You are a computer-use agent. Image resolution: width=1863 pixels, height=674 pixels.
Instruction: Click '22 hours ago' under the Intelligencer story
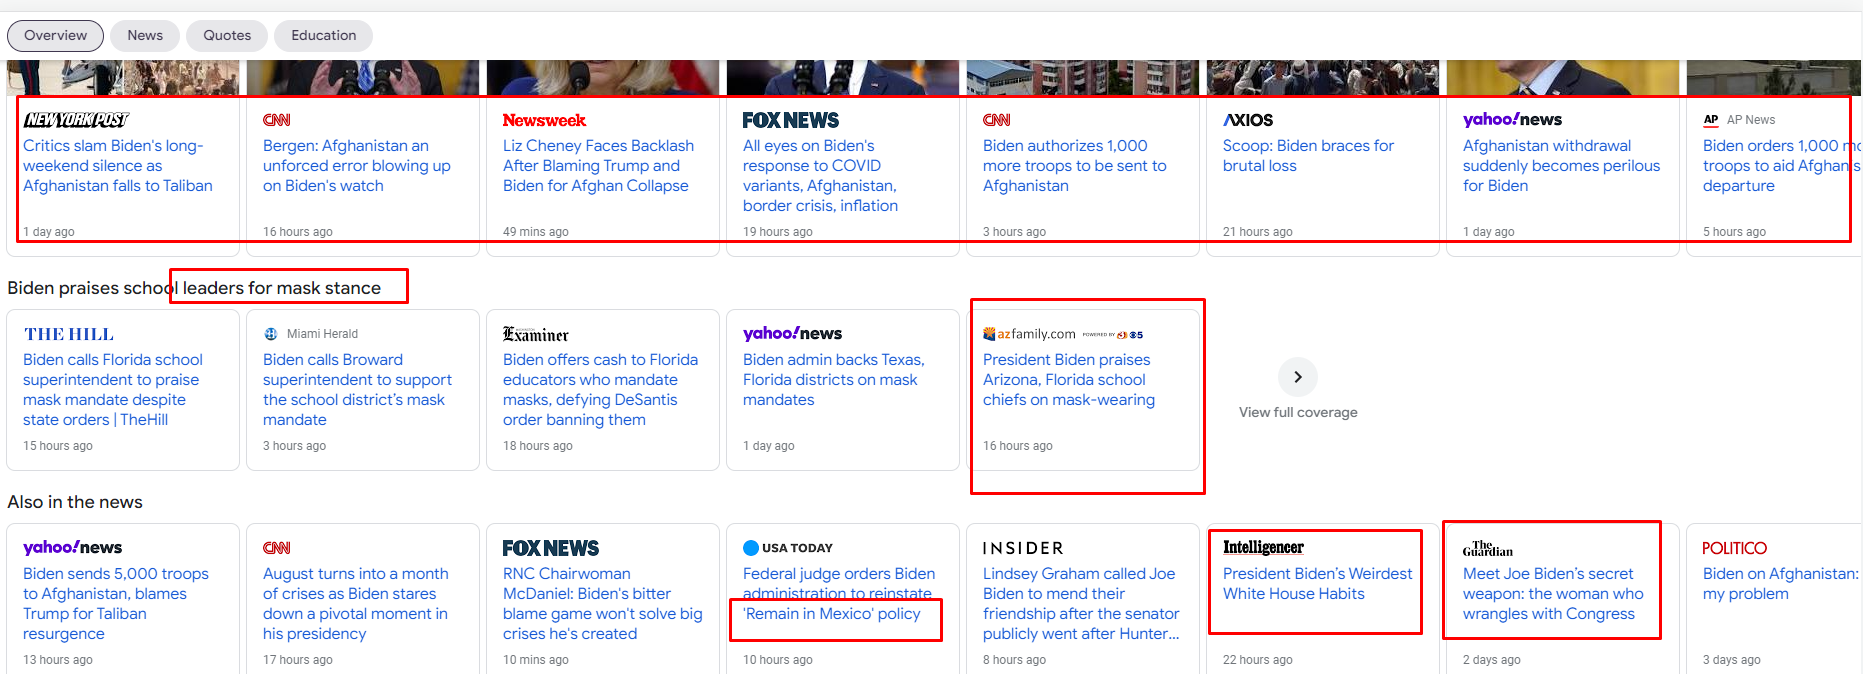pyautogui.click(x=1258, y=660)
